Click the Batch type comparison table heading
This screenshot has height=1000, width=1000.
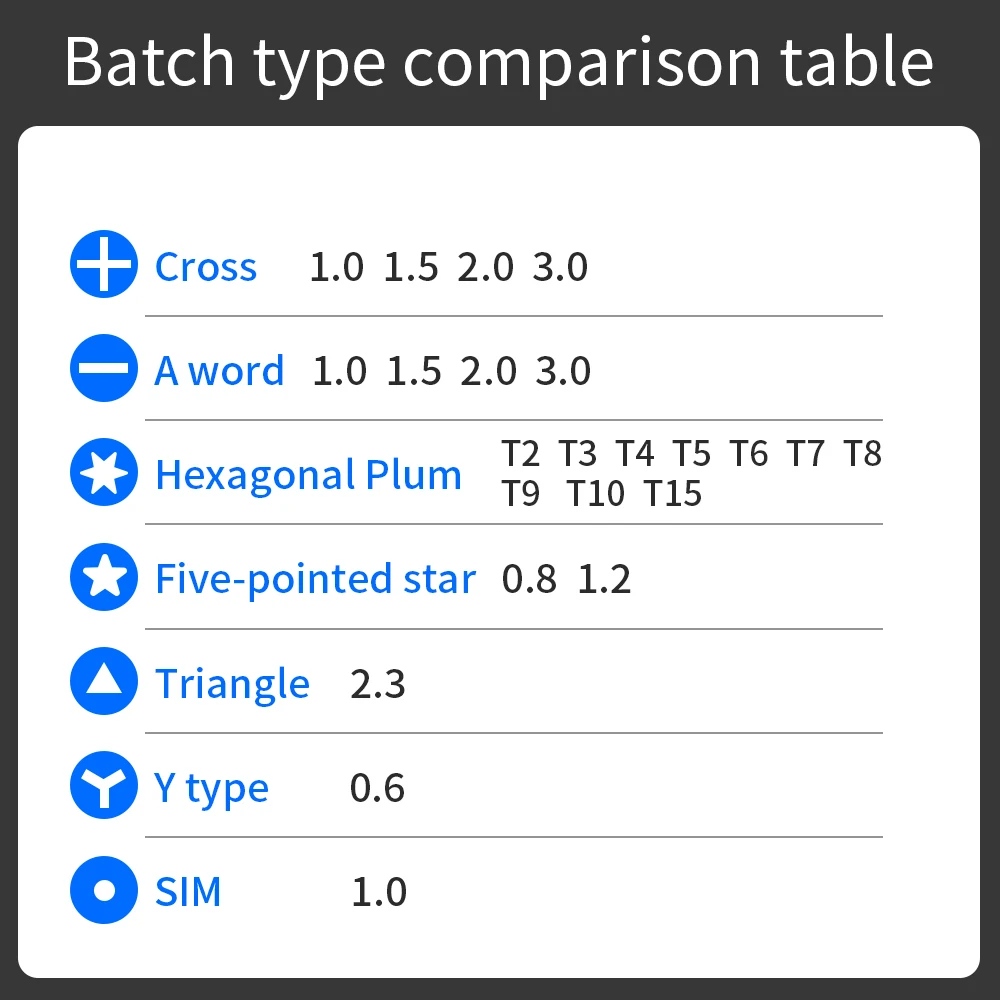[x=499, y=62]
